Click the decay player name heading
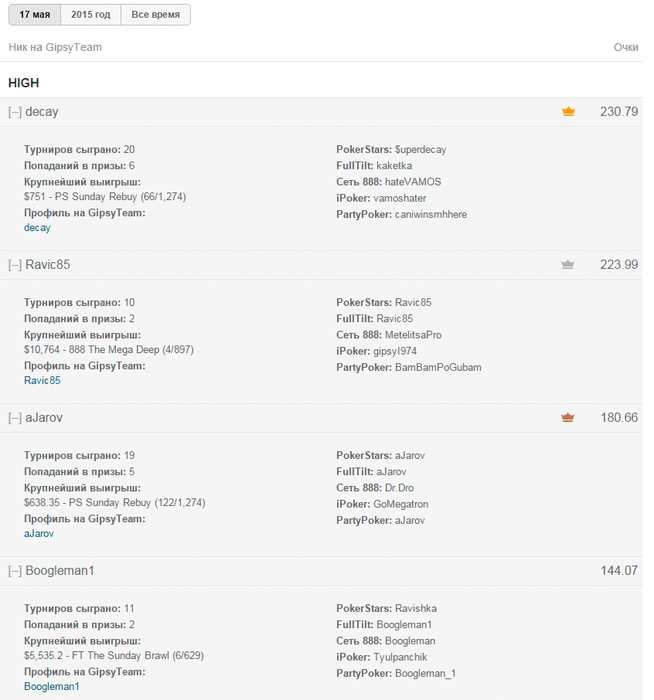 pos(42,112)
